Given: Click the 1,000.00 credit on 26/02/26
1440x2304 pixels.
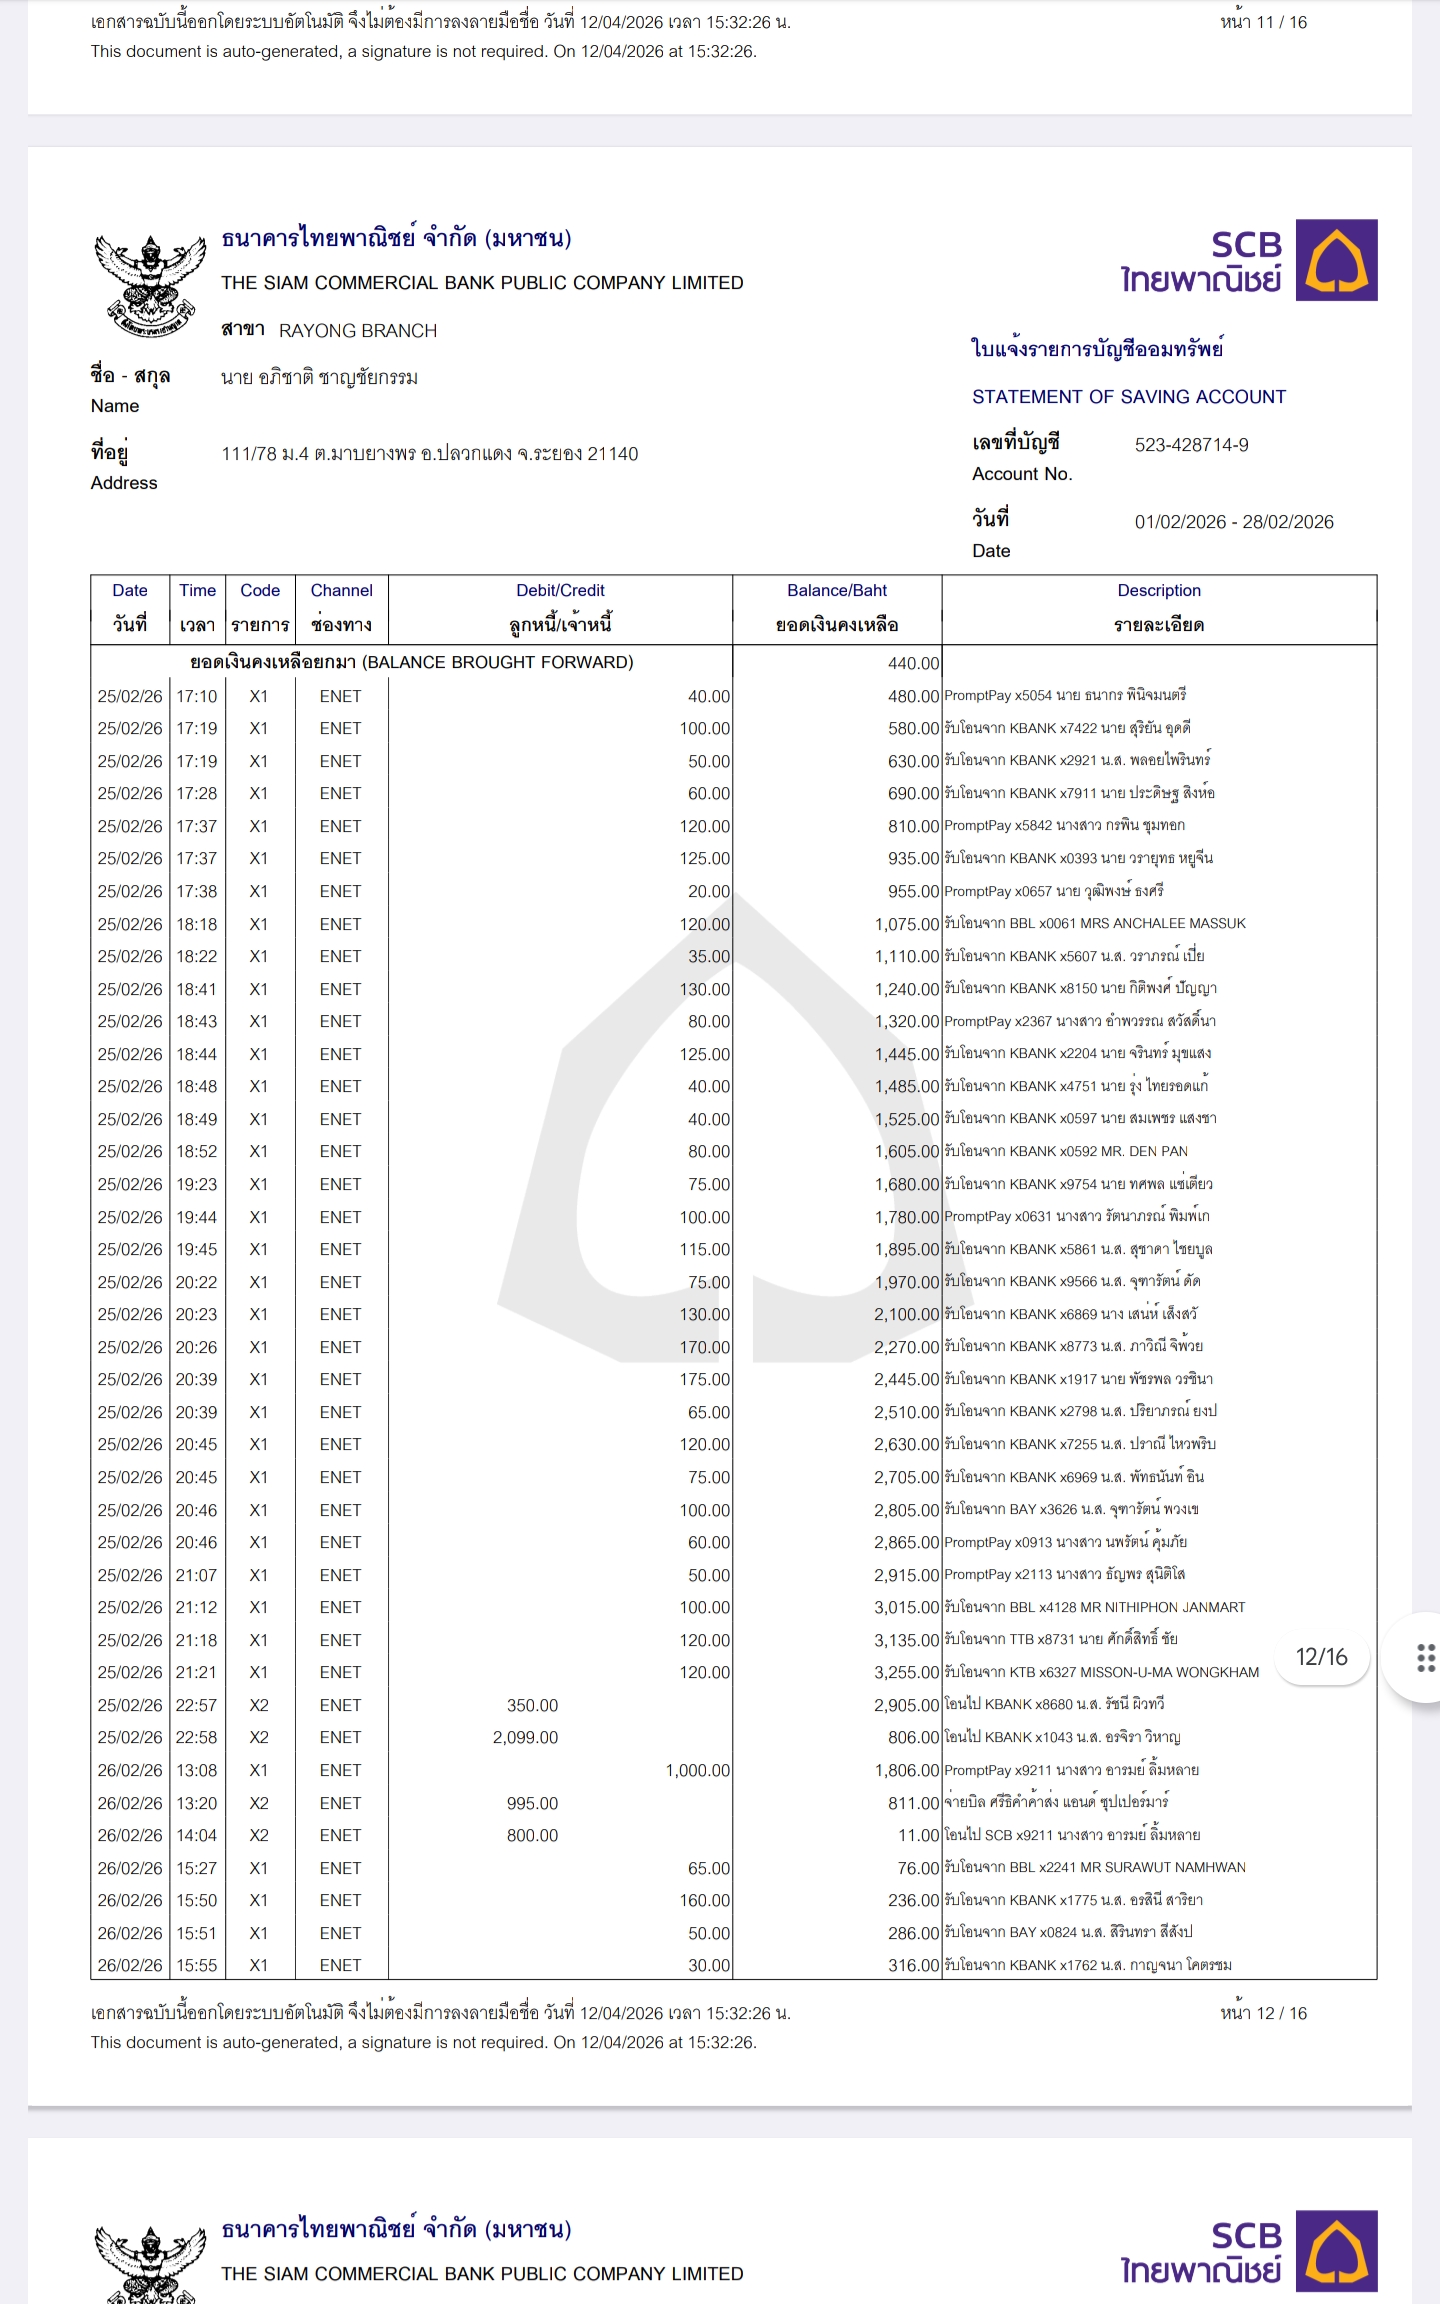Looking at the screenshot, I should (x=698, y=1770).
